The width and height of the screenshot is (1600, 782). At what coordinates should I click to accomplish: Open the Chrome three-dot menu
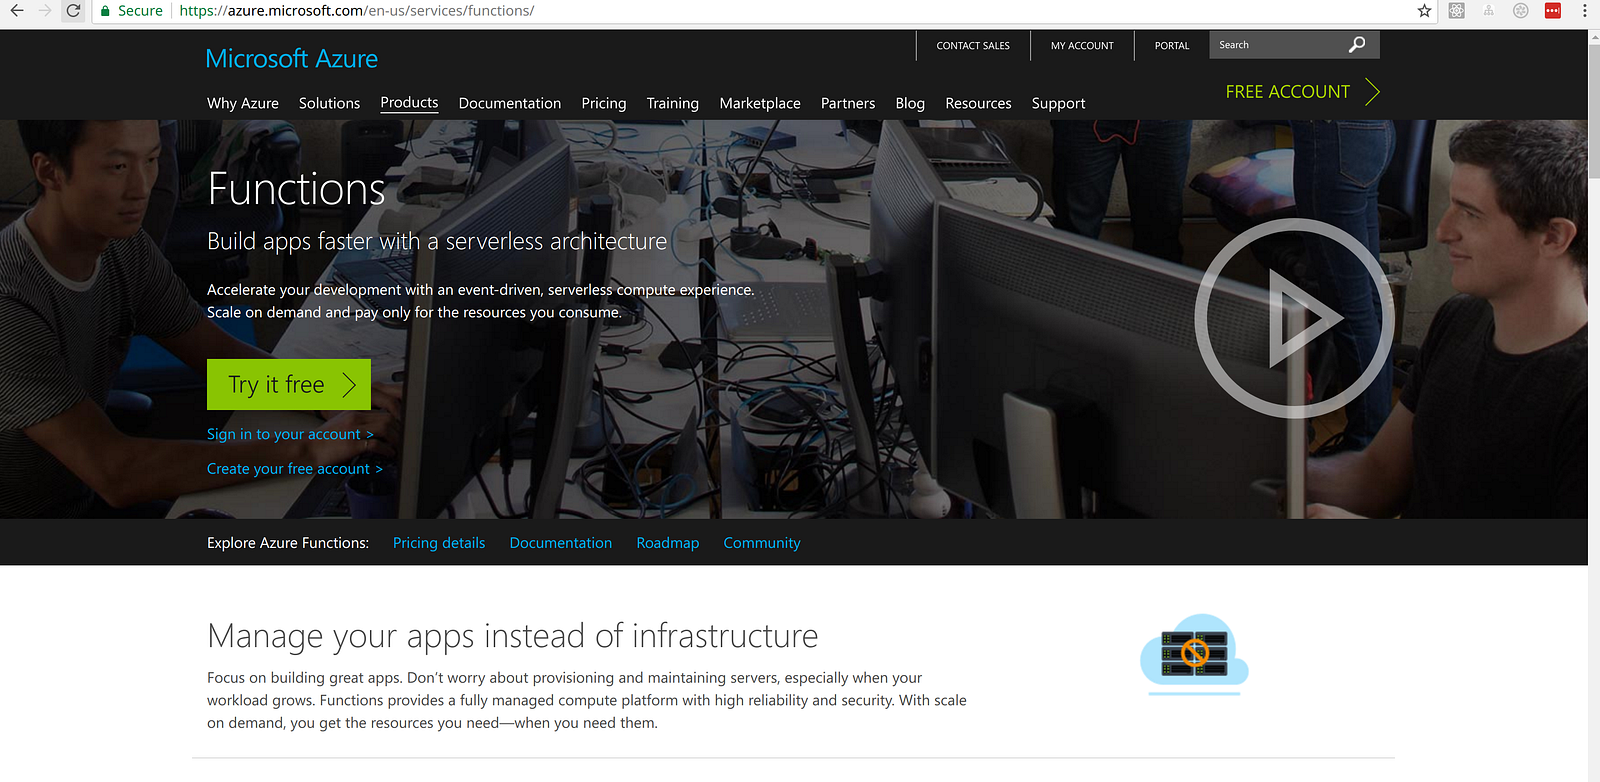click(x=1585, y=11)
